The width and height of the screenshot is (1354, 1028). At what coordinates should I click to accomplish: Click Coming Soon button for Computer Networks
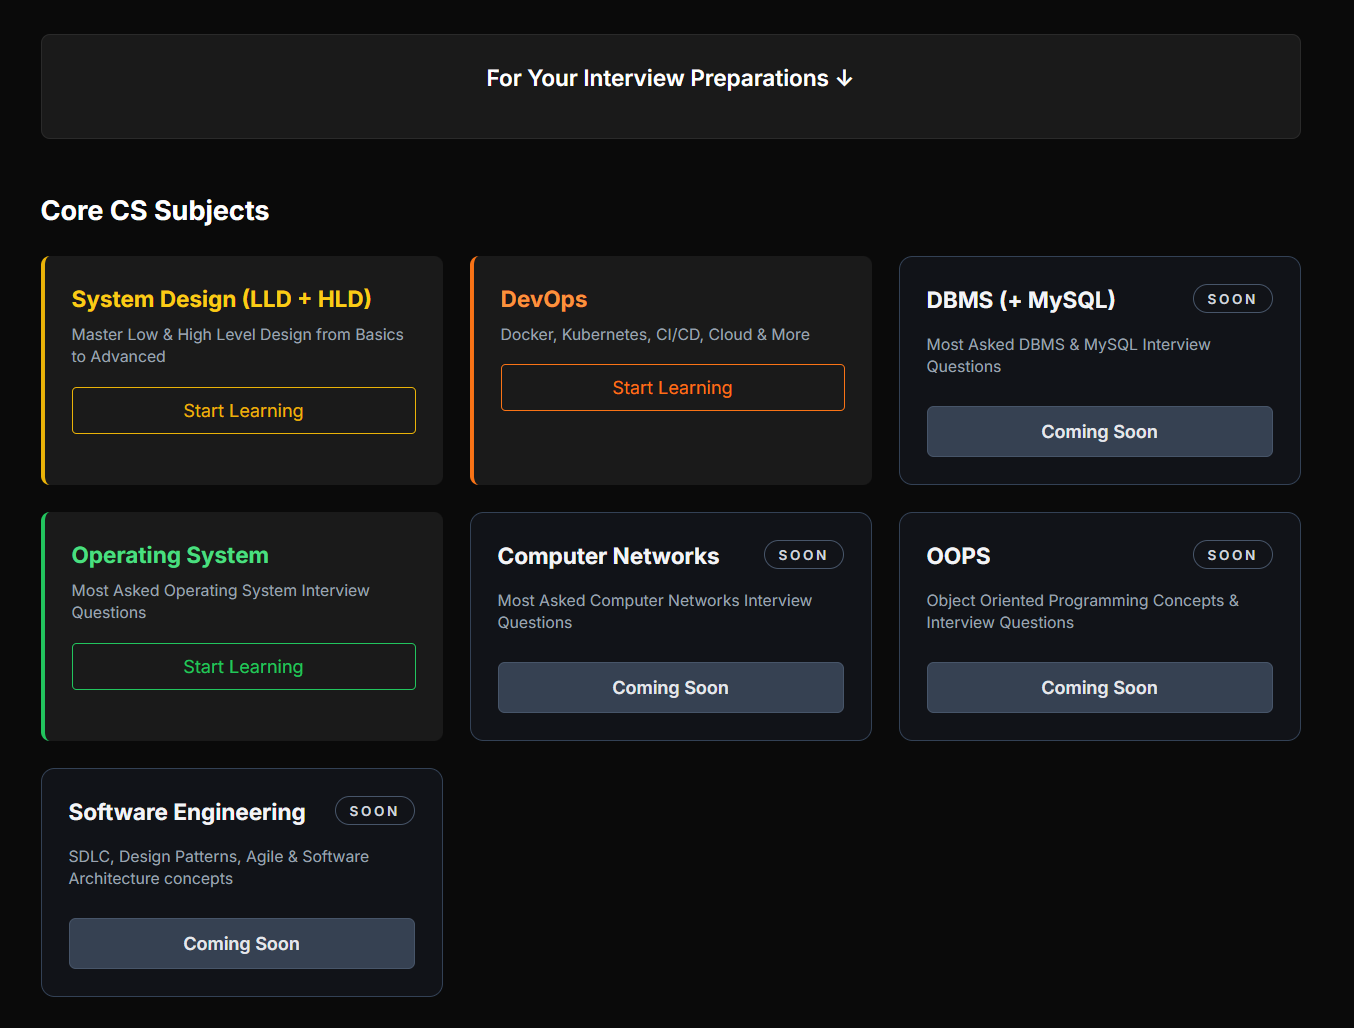tap(670, 687)
